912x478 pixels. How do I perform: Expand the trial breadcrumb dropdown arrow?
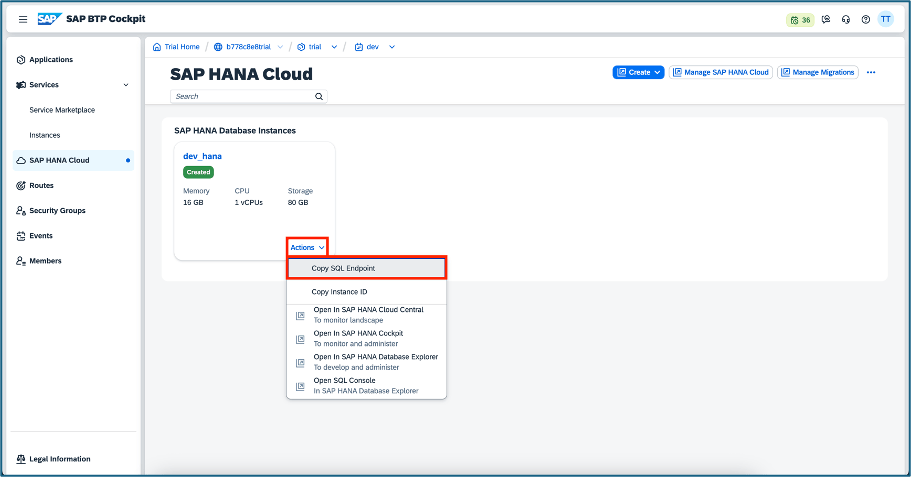click(x=334, y=47)
